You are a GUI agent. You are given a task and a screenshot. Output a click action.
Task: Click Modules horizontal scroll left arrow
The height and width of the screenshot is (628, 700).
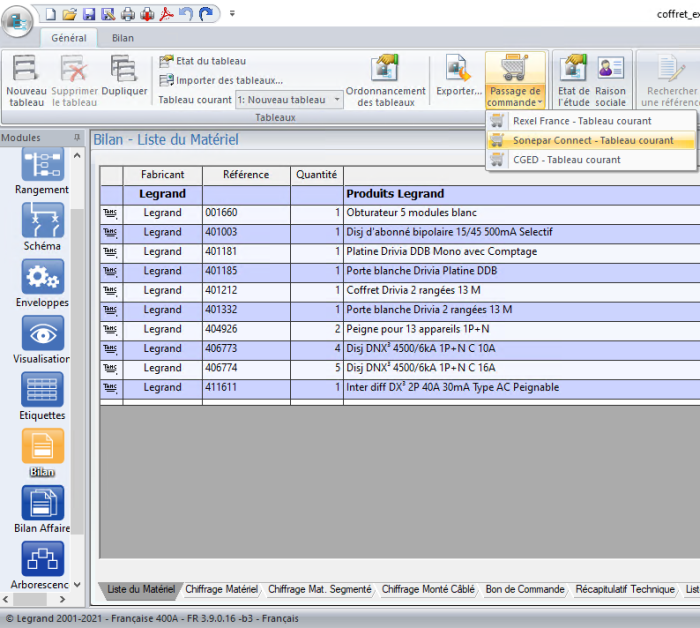pyautogui.click(x=5, y=599)
